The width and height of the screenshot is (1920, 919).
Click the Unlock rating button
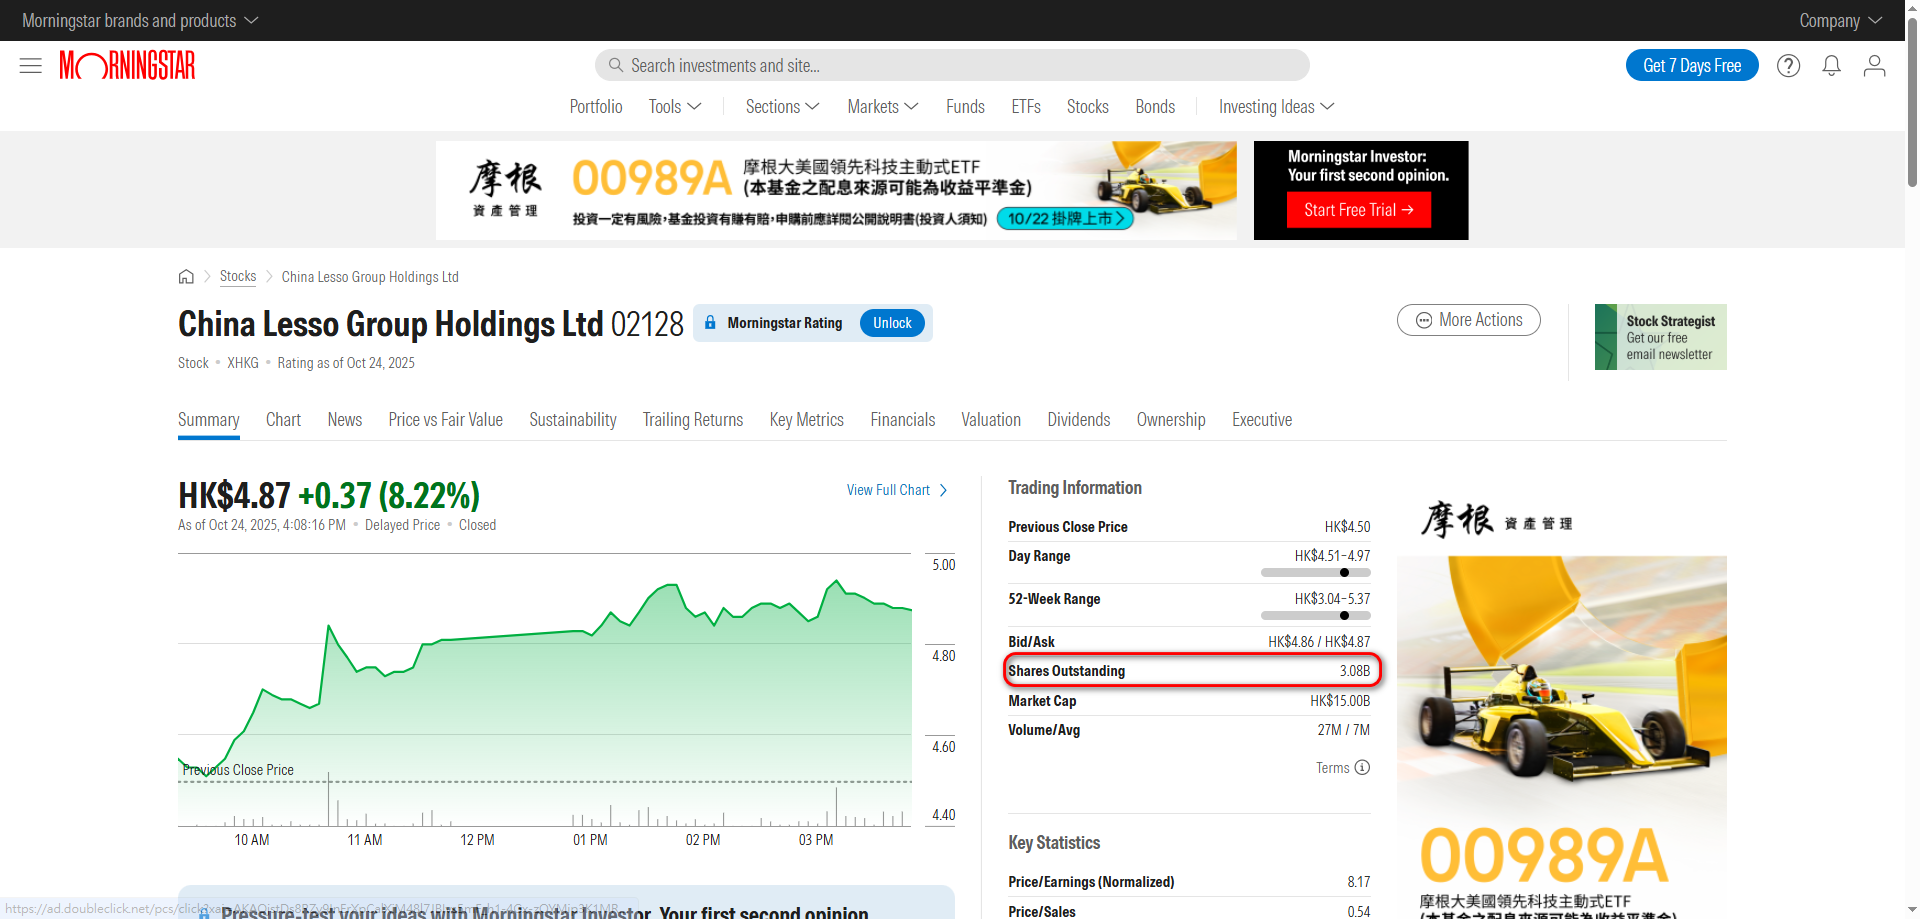coord(892,323)
